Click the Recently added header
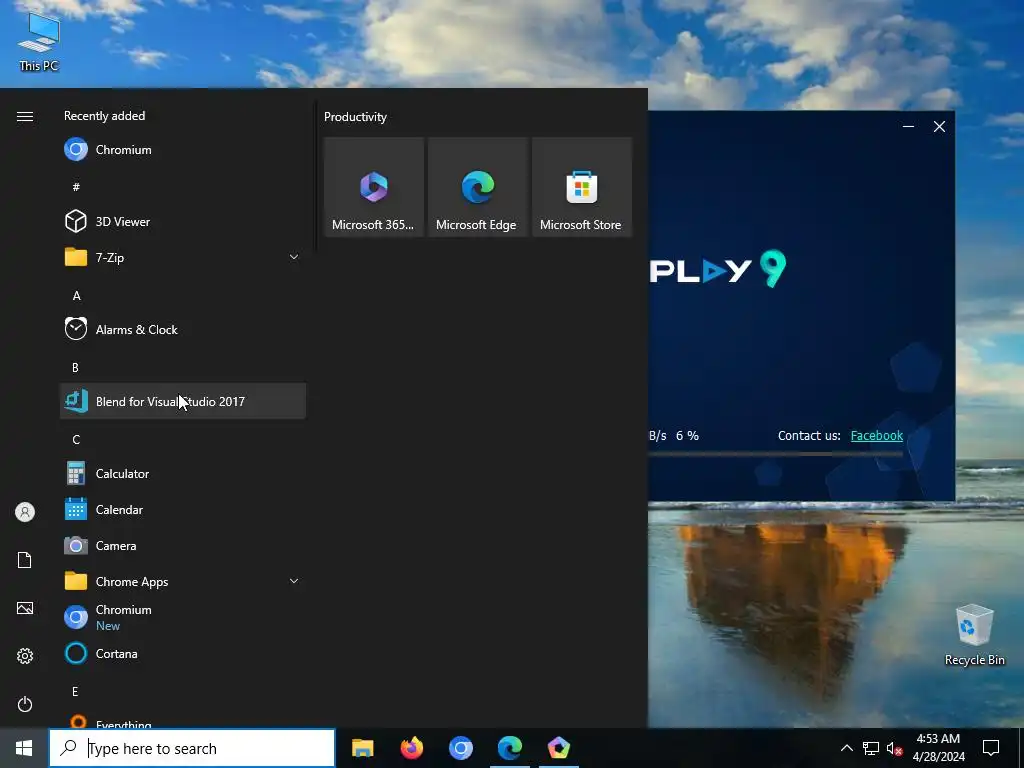The image size is (1024, 768). coord(104,116)
